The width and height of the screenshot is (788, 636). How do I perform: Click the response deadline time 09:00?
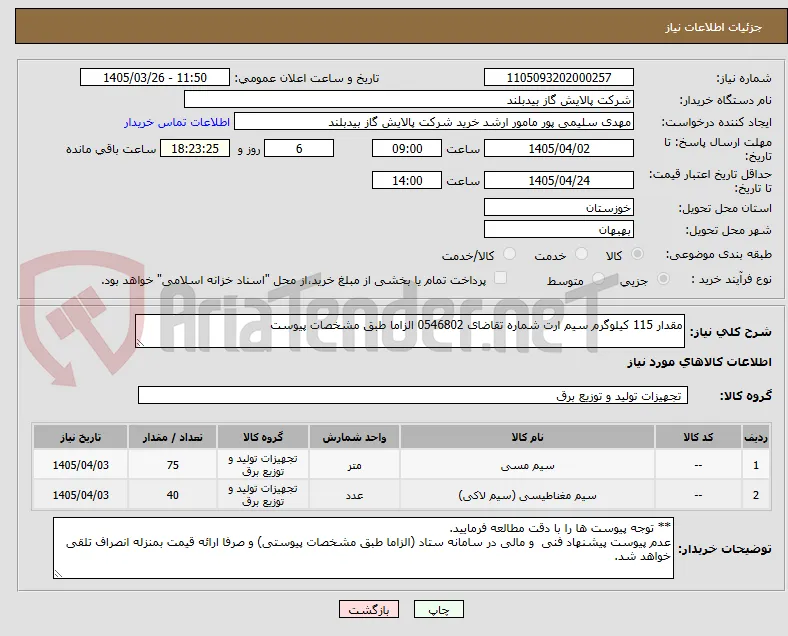407,148
